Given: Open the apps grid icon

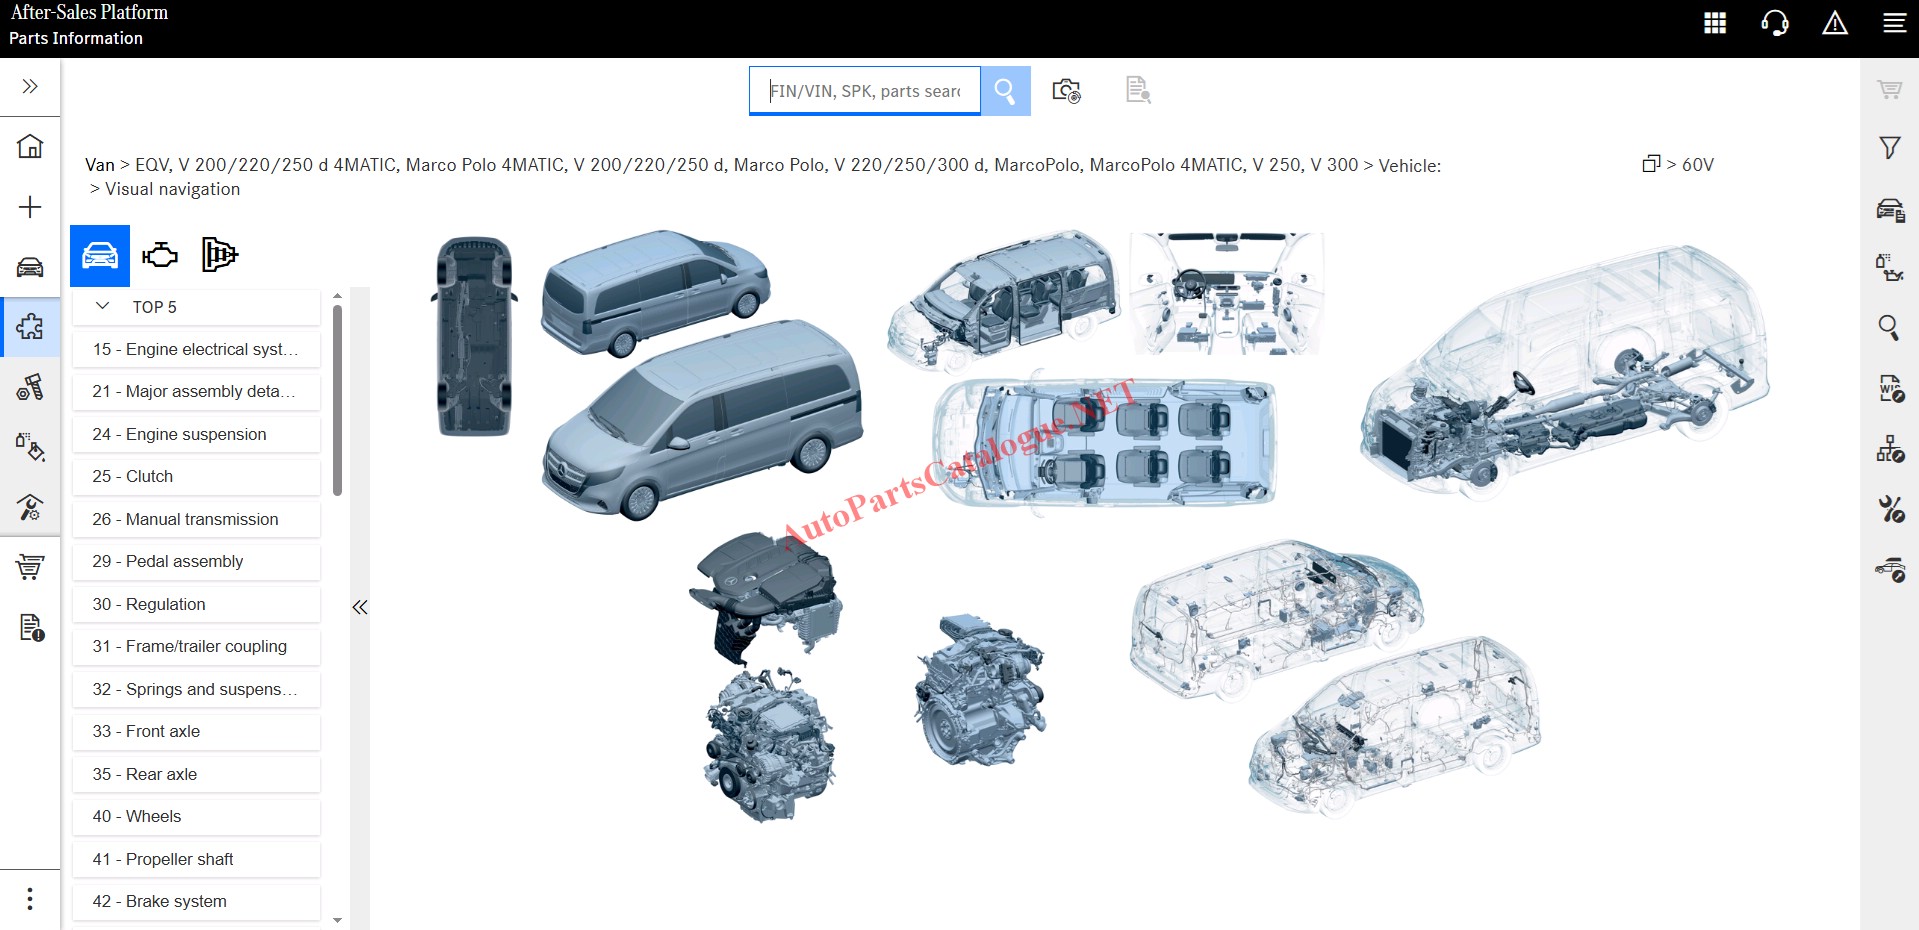Looking at the screenshot, I should [1715, 23].
